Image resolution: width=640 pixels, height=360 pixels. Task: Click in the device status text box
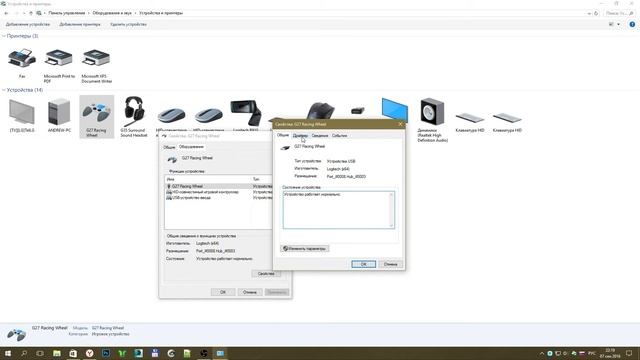click(336, 210)
